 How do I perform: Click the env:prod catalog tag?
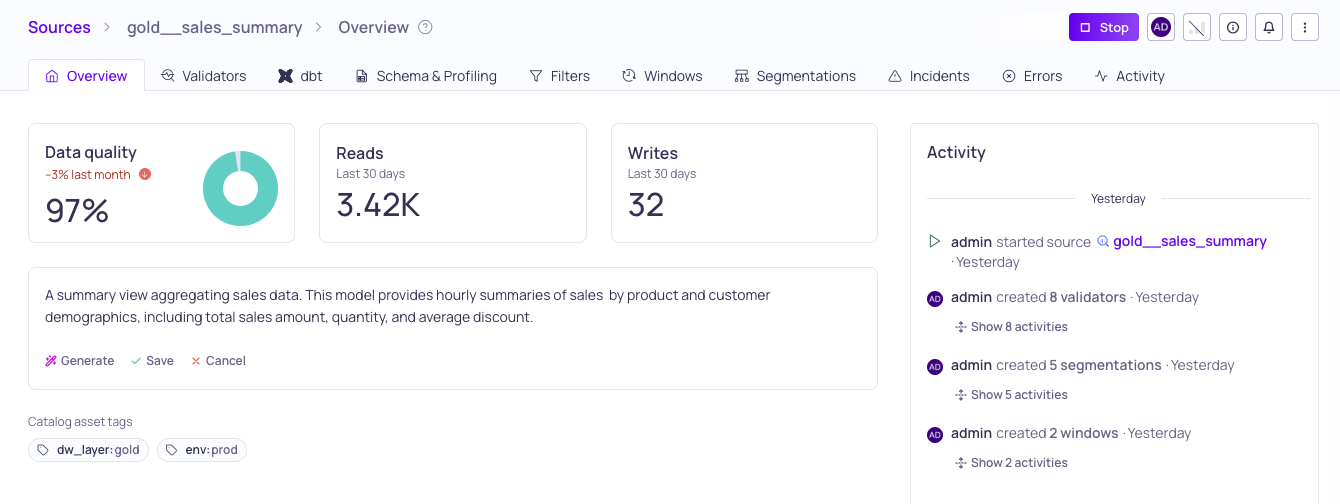(202, 450)
